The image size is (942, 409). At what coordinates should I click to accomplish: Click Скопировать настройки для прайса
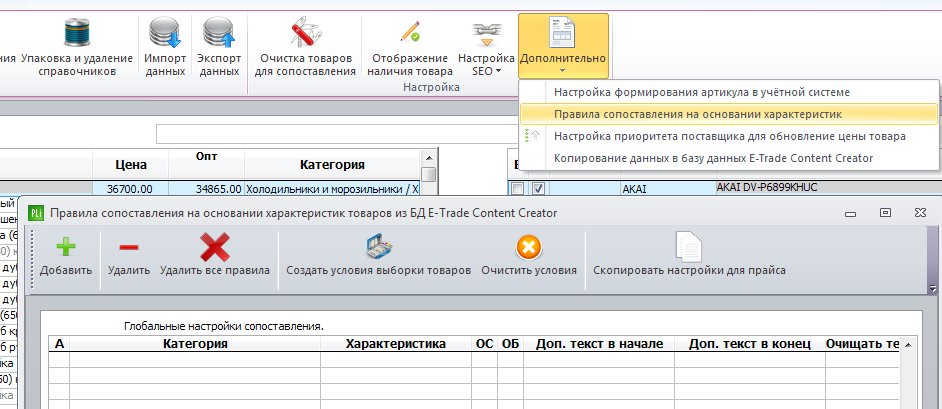pyautogui.click(x=689, y=255)
